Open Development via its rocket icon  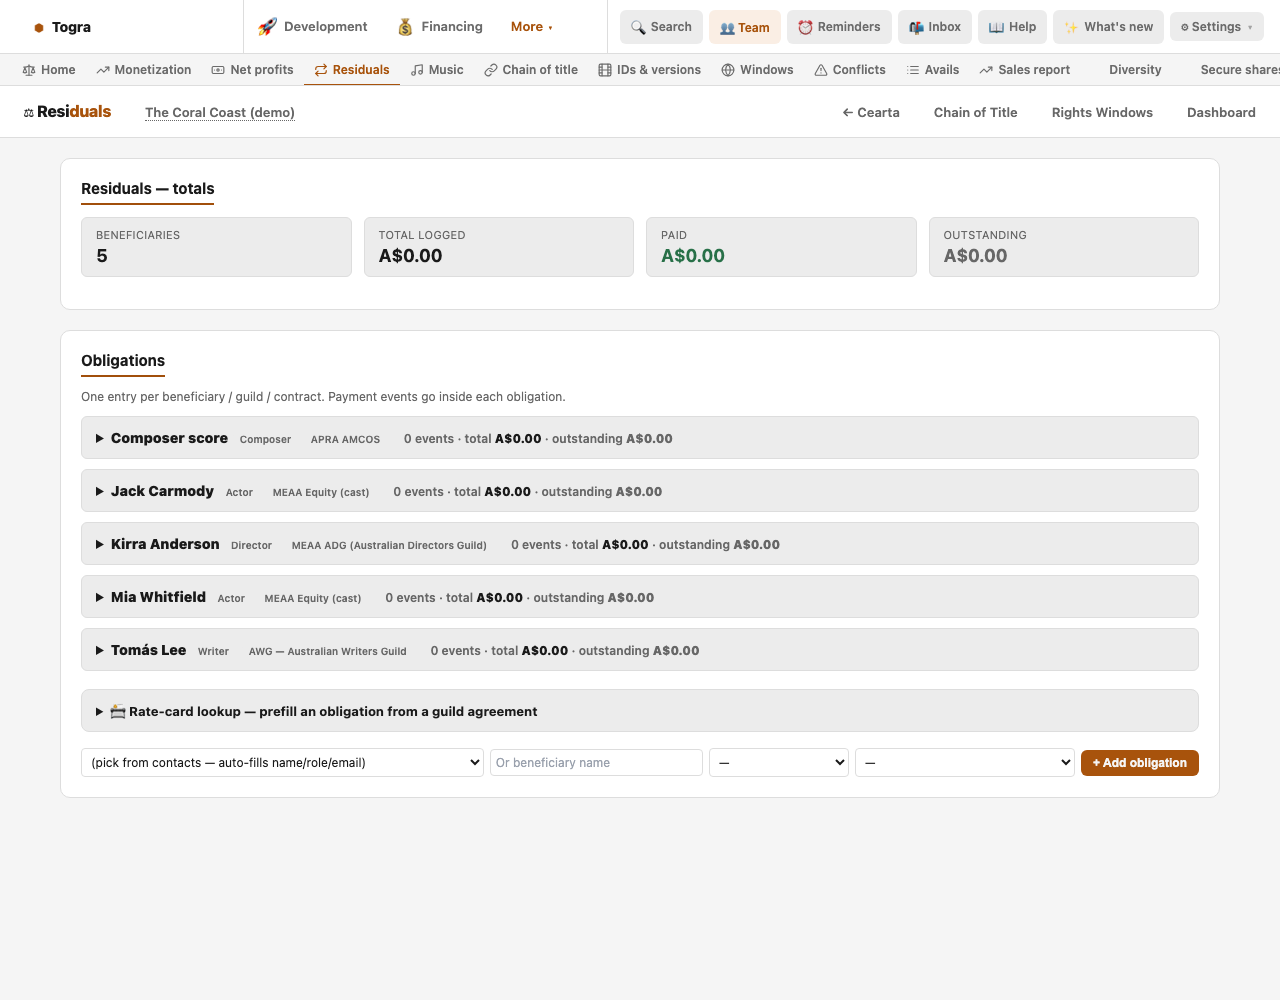[267, 27]
